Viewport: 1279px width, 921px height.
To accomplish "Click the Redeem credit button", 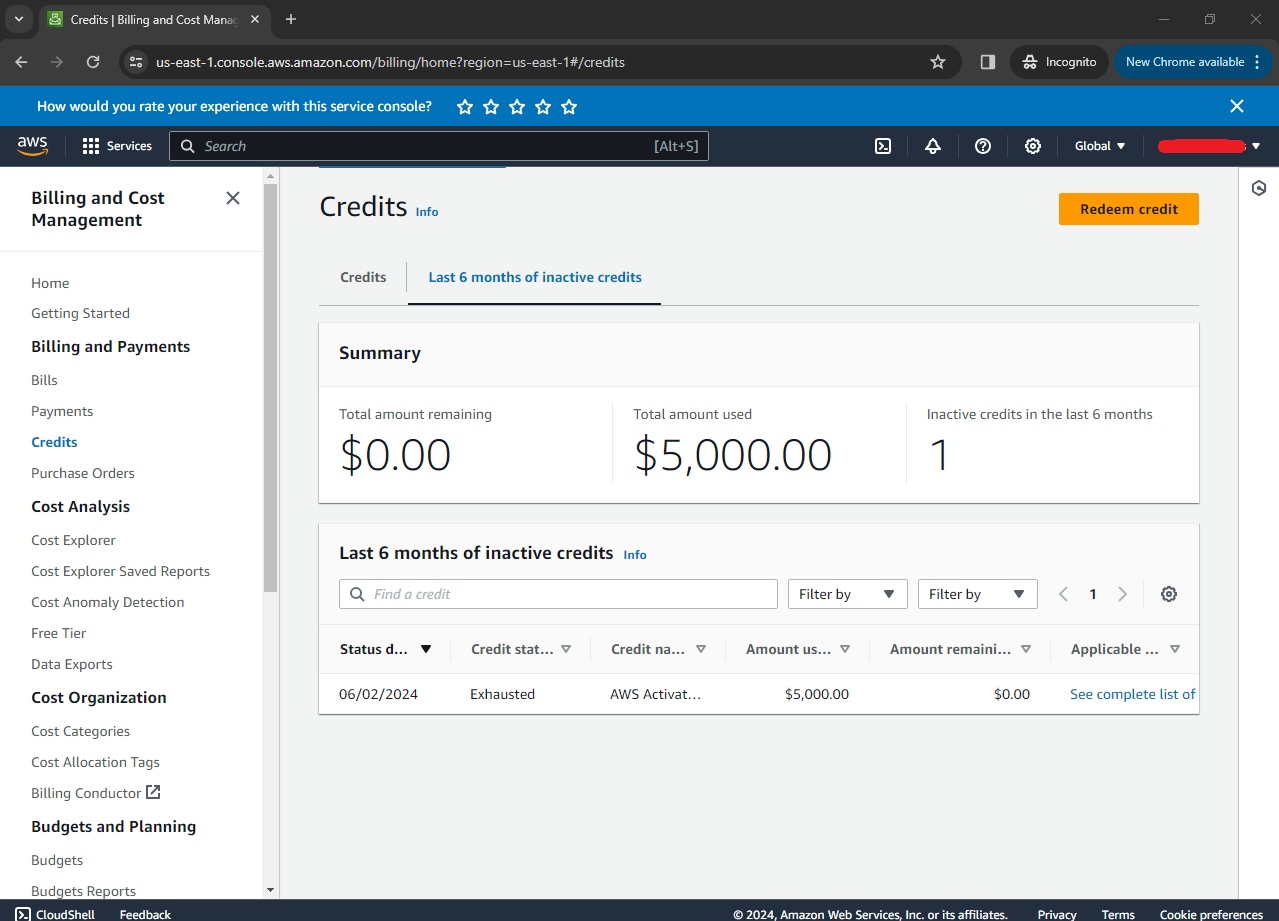I will click(1128, 209).
